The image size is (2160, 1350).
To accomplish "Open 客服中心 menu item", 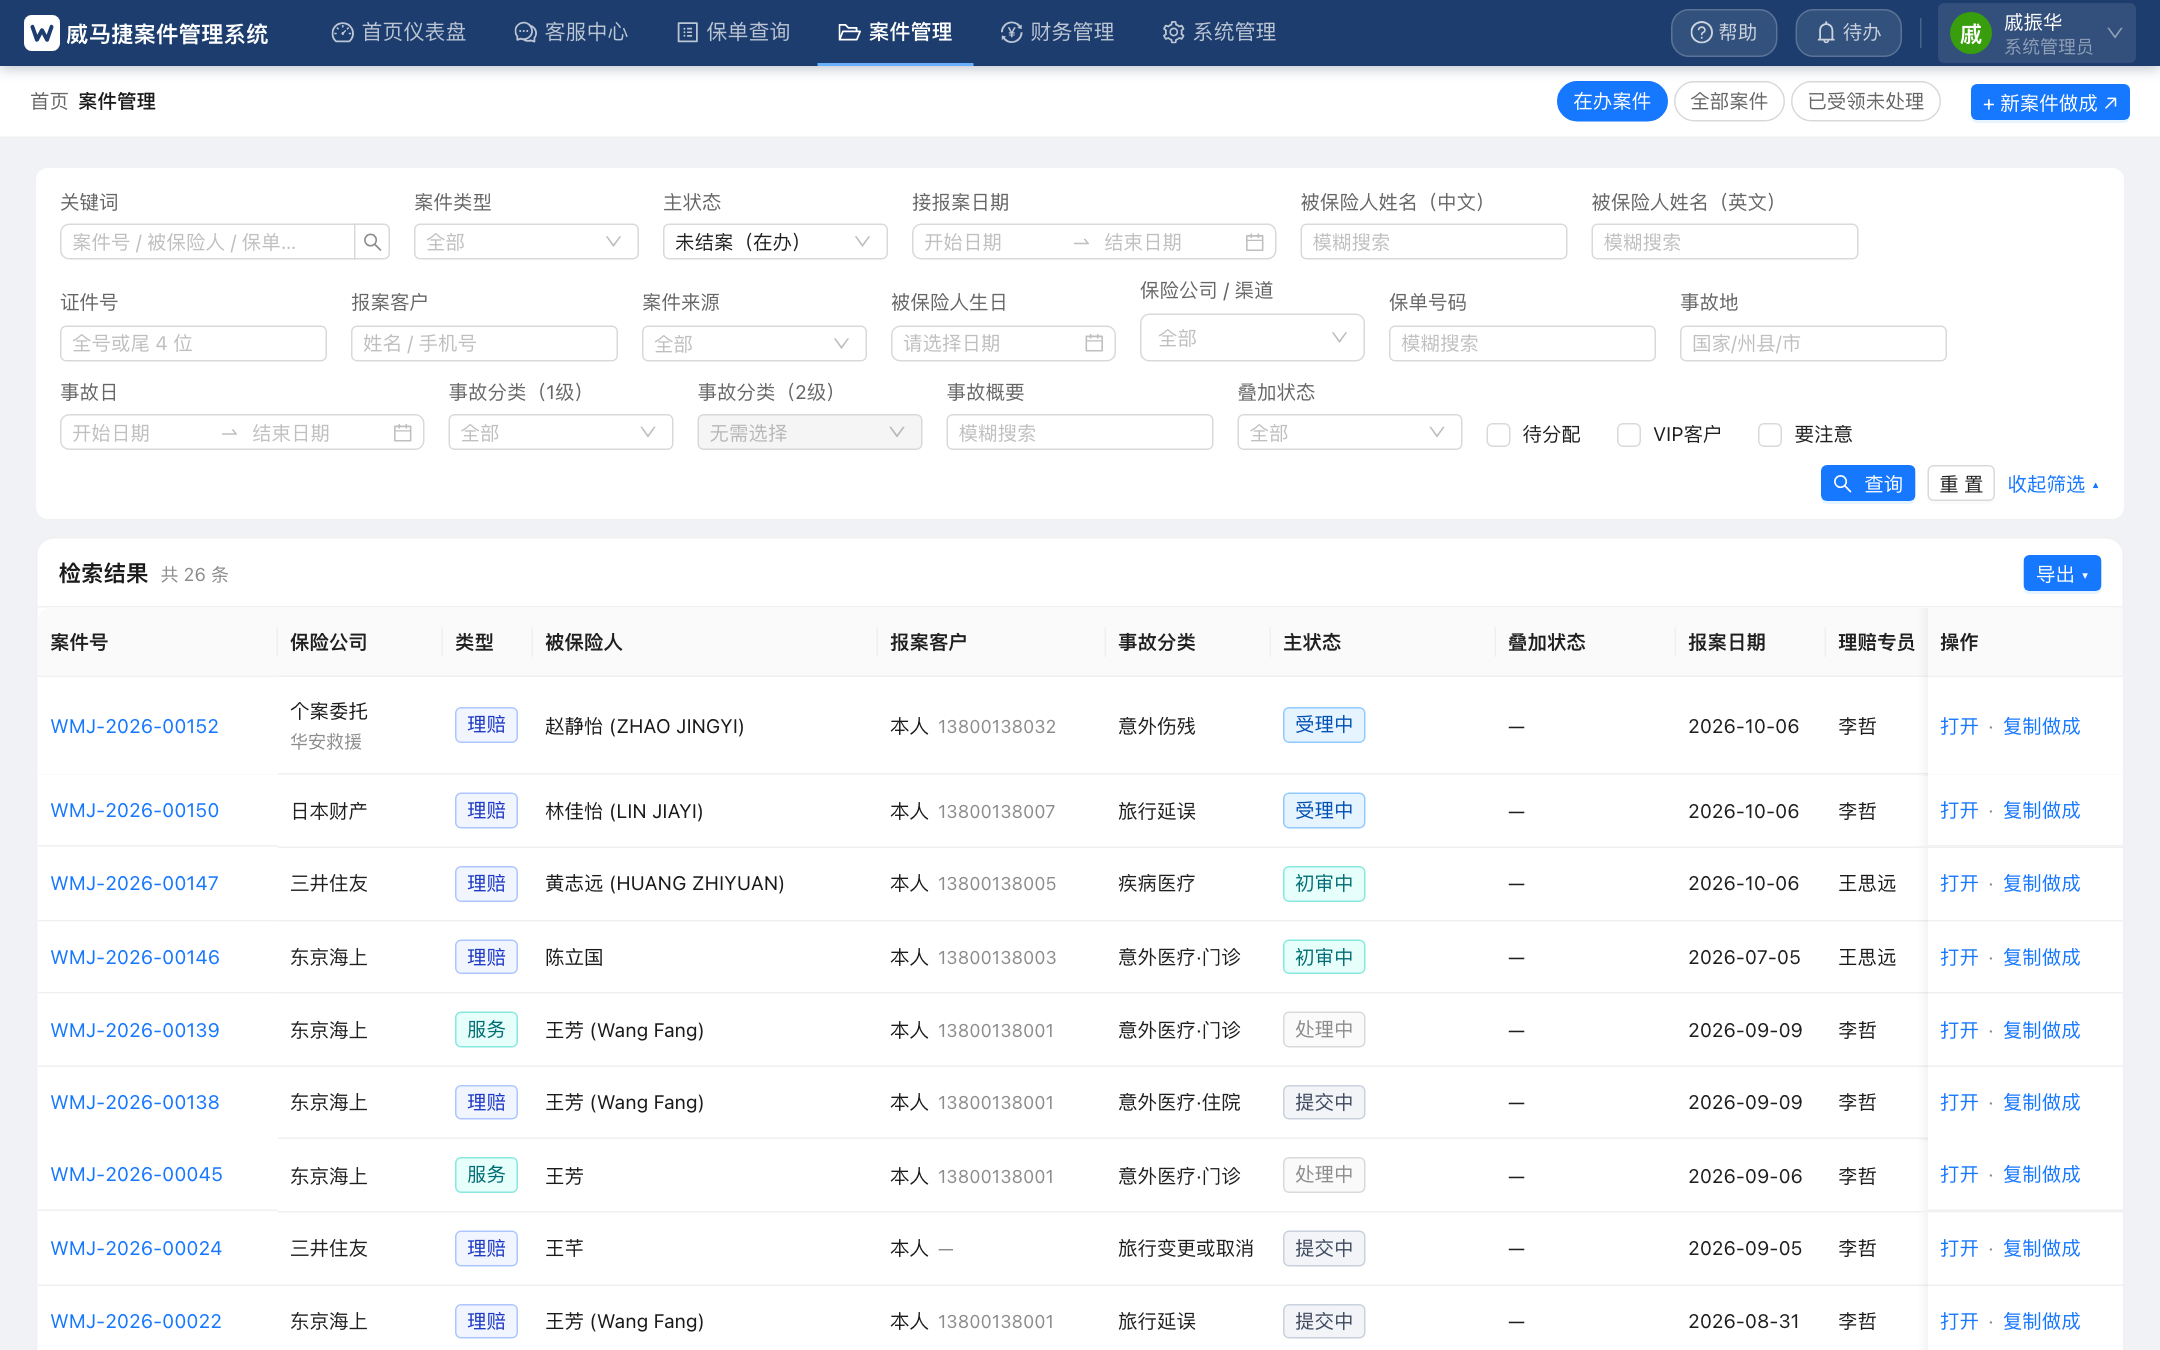I will pyautogui.click(x=571, y=33).
